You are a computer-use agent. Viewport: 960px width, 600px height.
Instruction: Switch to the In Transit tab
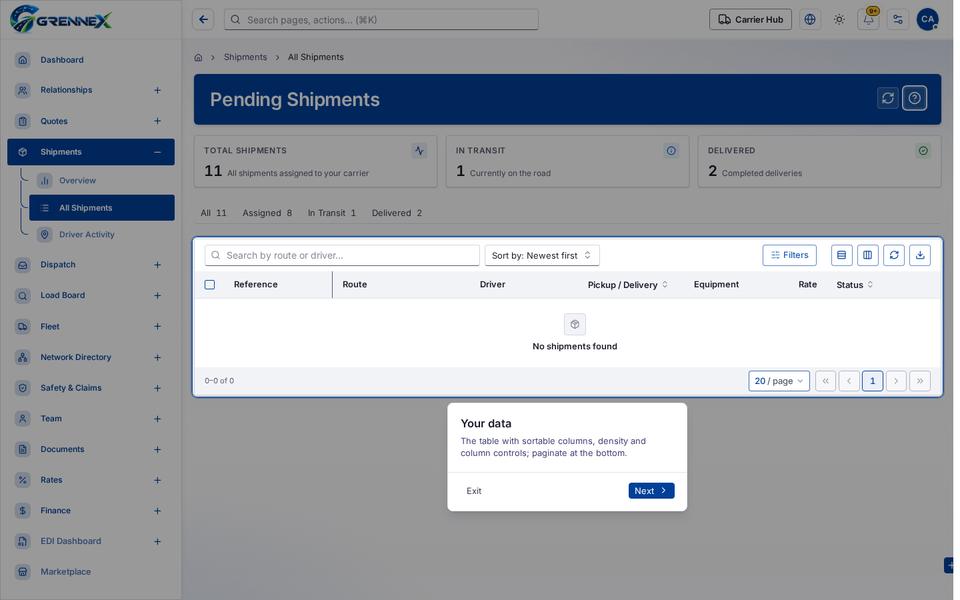pos(331,213)
